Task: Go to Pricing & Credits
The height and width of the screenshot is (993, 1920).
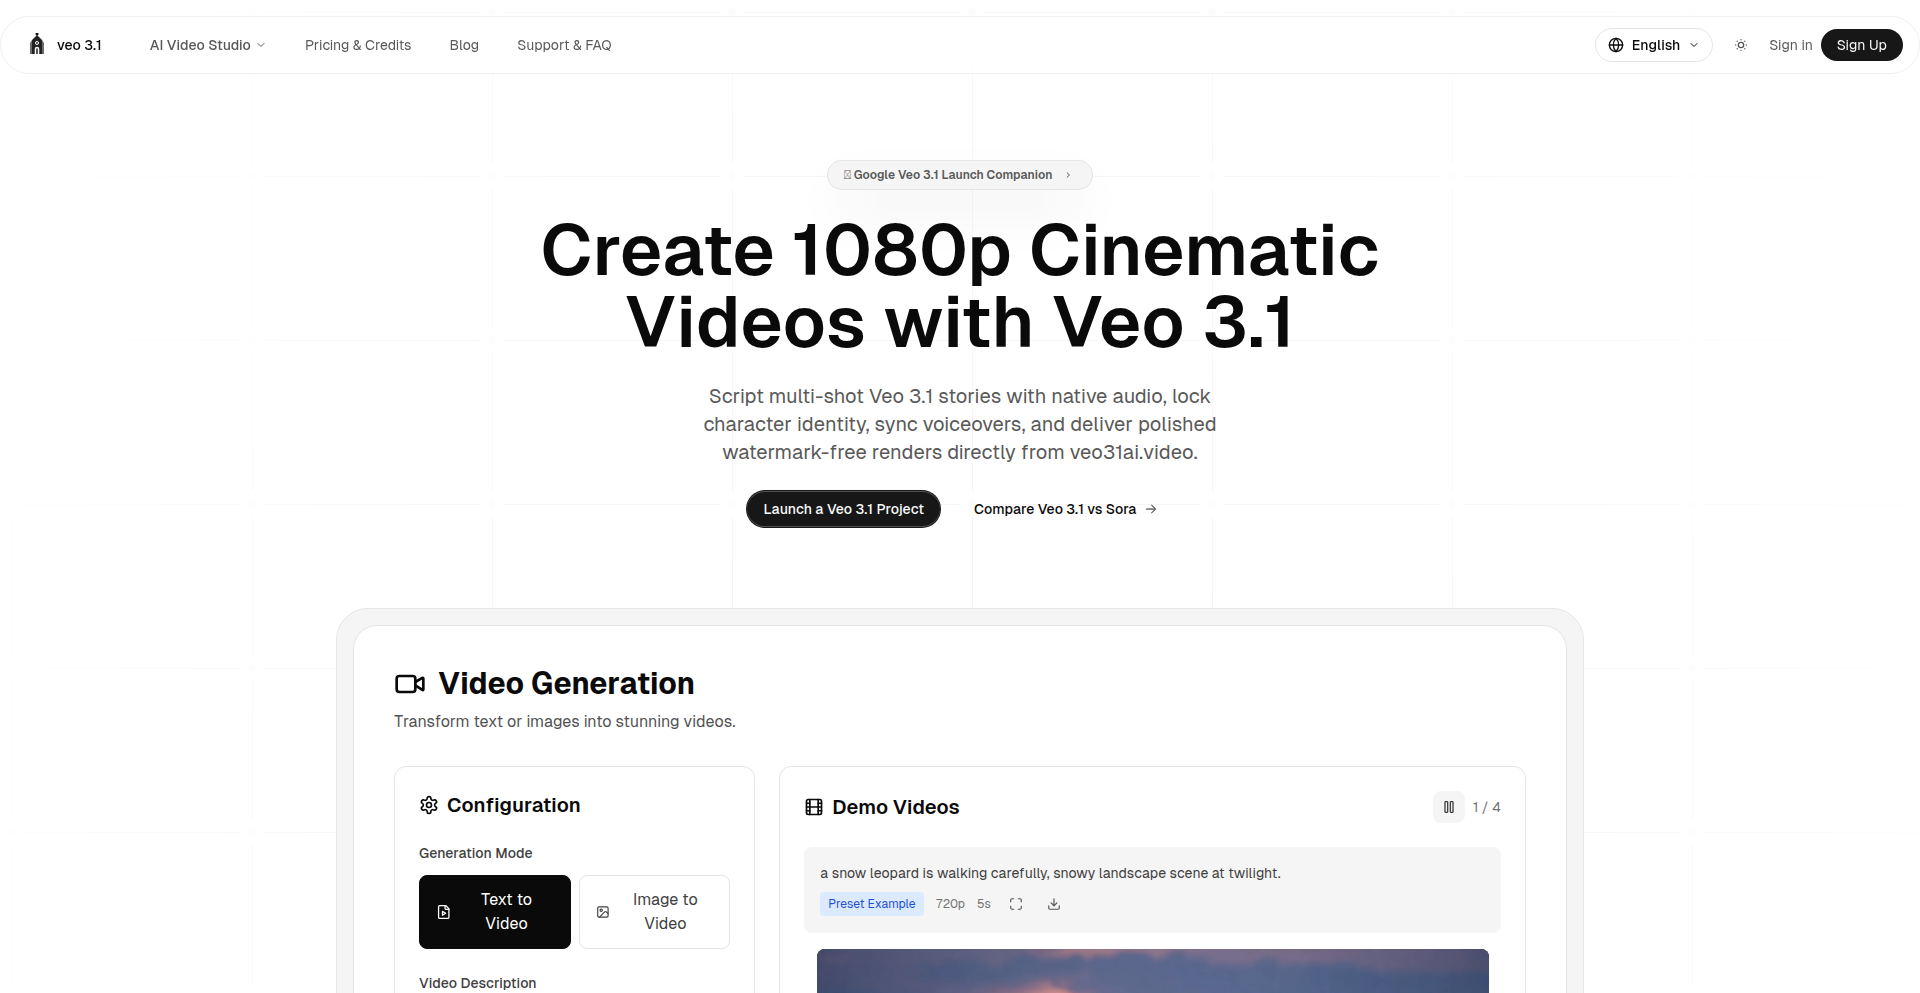Action: (x=357, y=45)
